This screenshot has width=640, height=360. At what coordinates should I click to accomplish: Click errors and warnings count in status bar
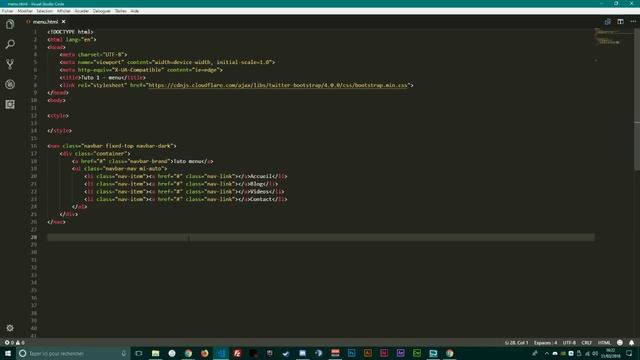tap(14, 342)
